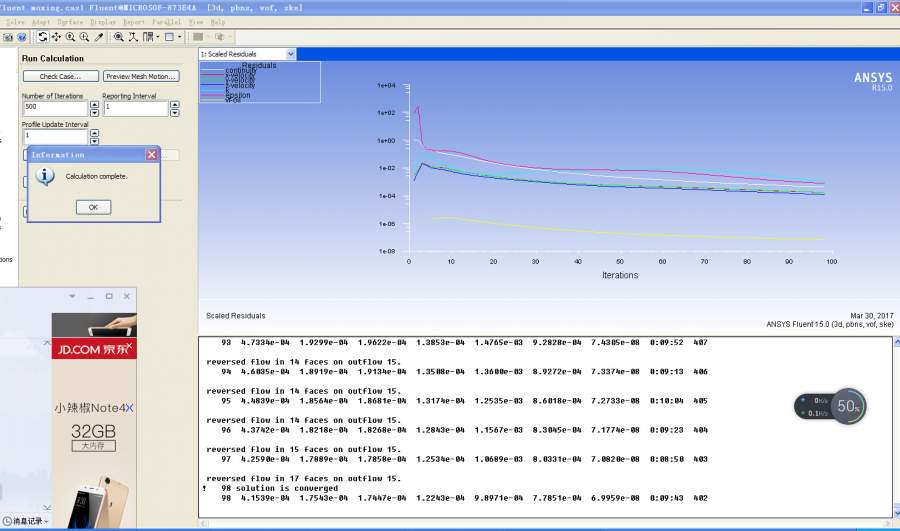Click the camera screenshot icon in toolbar
The width and height of the screenshot is (900, 531).
7,37
